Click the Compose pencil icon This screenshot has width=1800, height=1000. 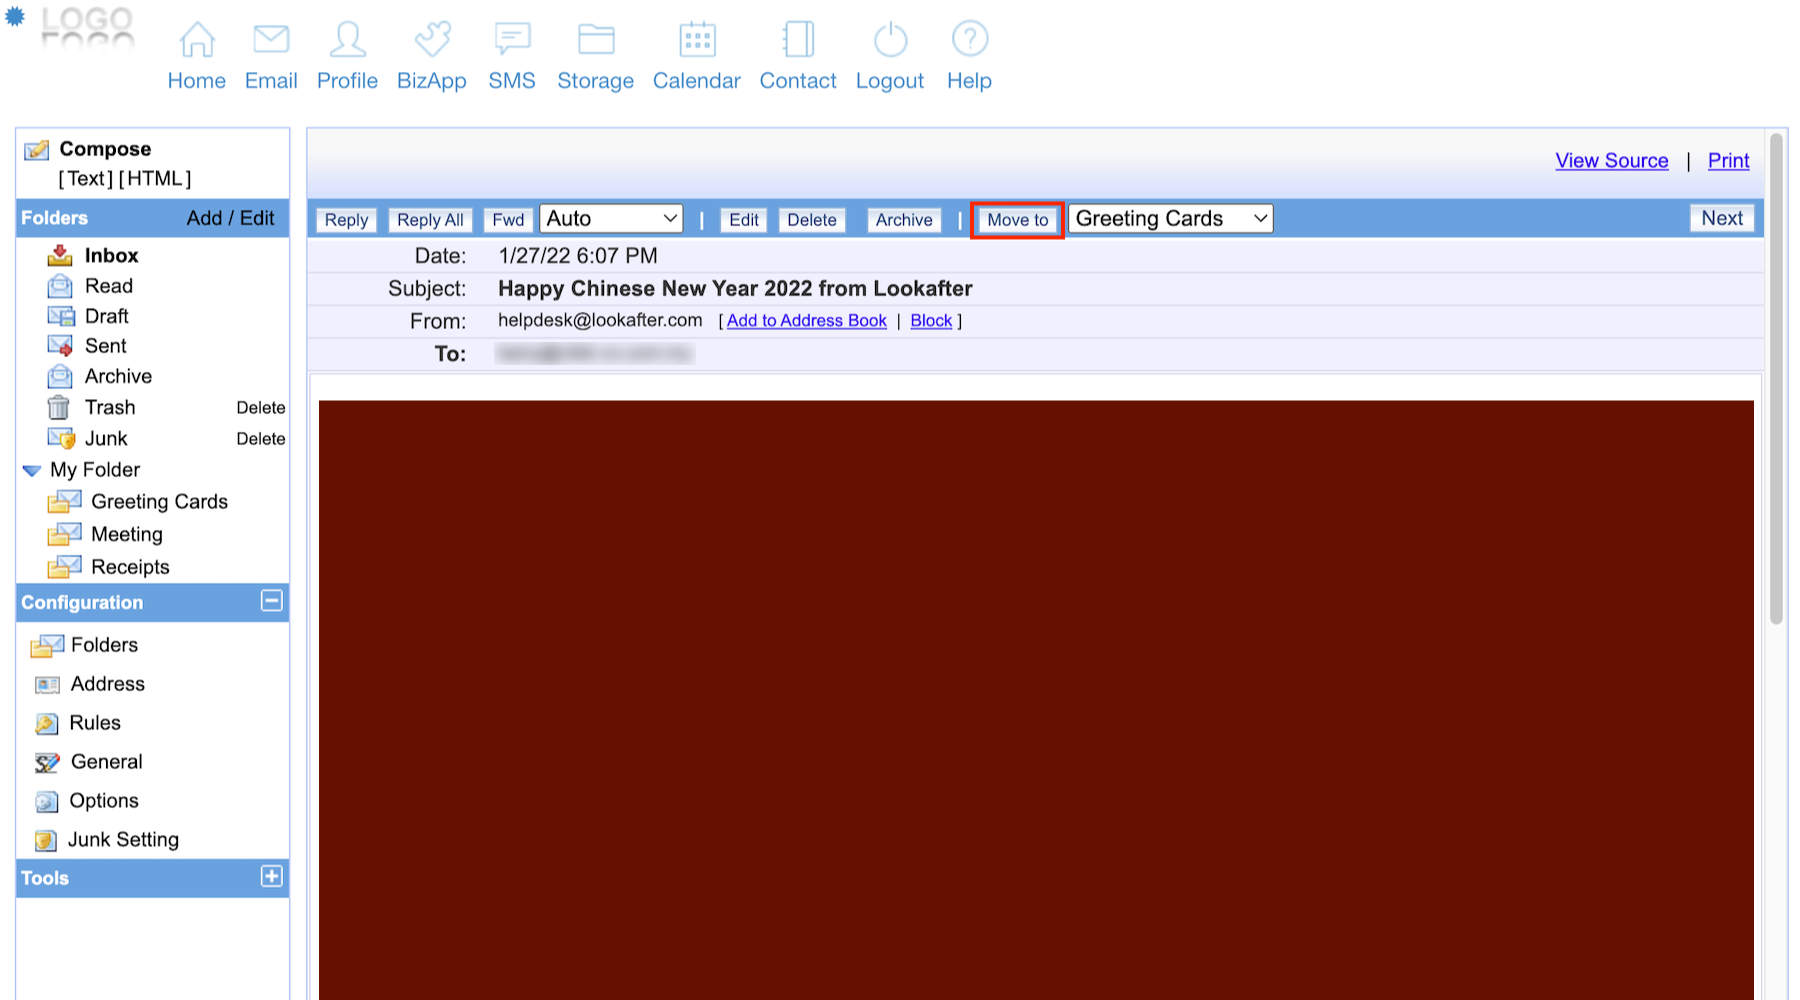[x=37, y=150]
